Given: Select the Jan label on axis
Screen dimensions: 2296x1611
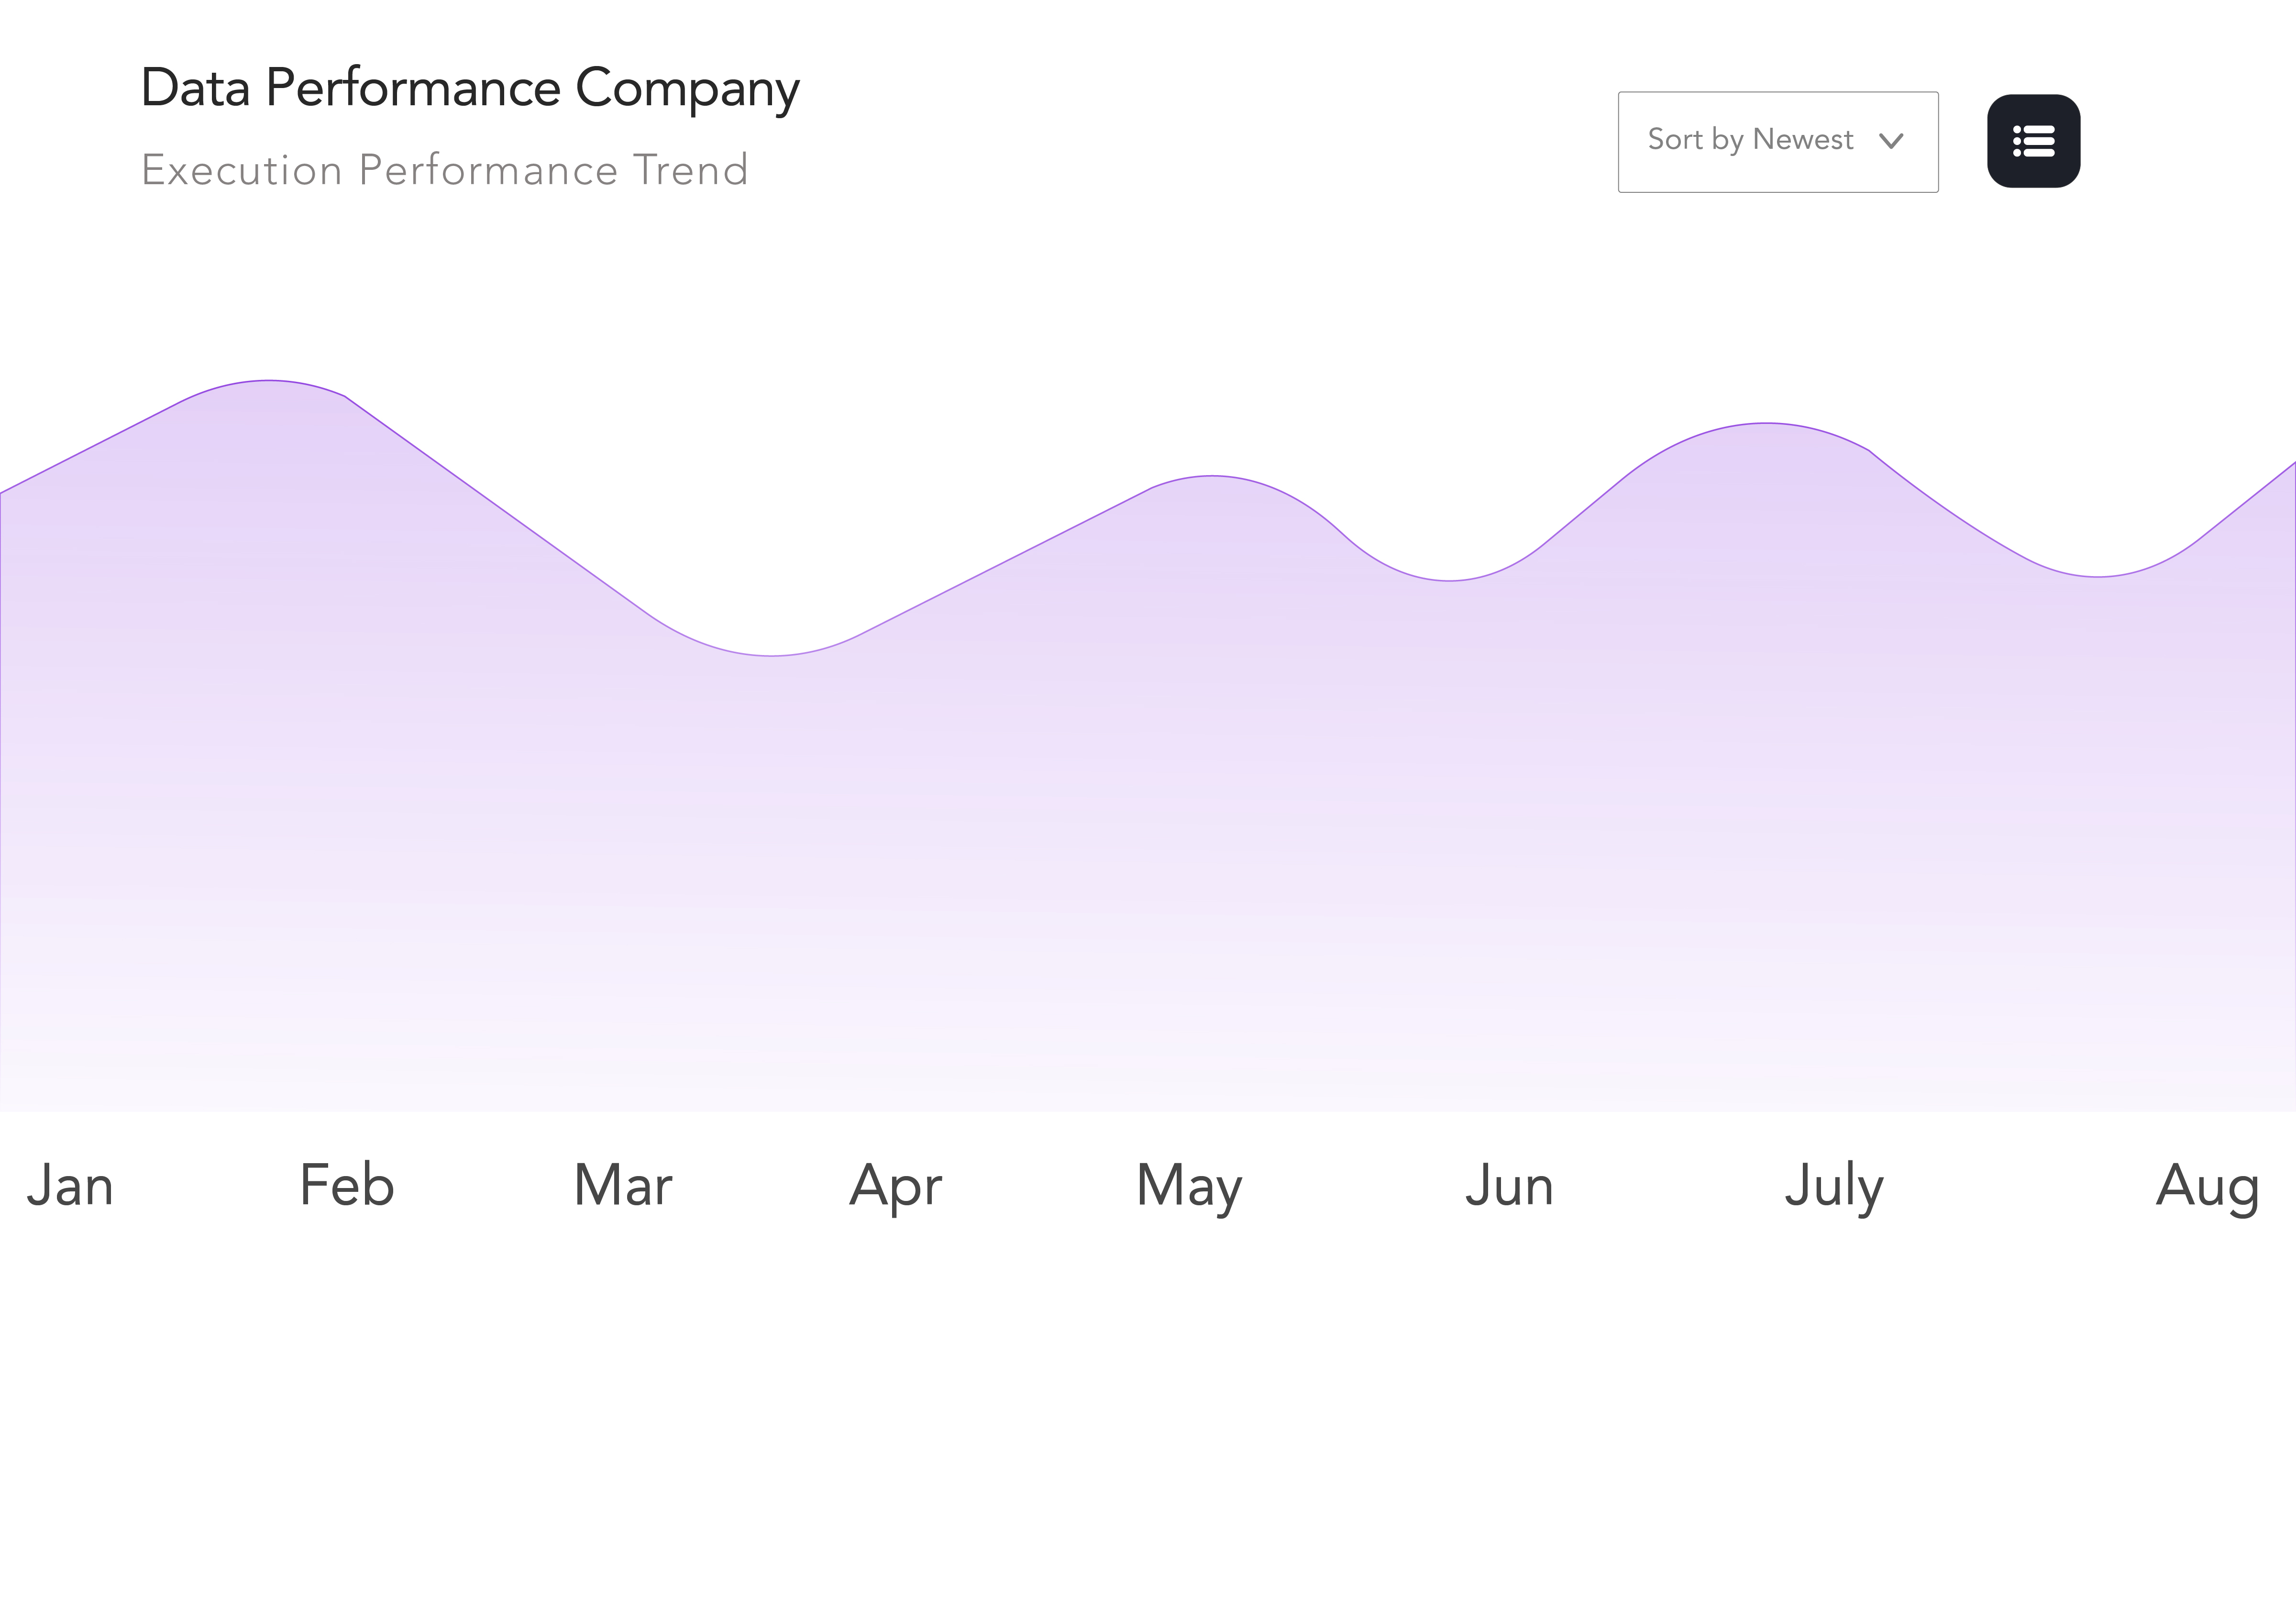Looking at the screenshot, I should tap(70, 1186).
